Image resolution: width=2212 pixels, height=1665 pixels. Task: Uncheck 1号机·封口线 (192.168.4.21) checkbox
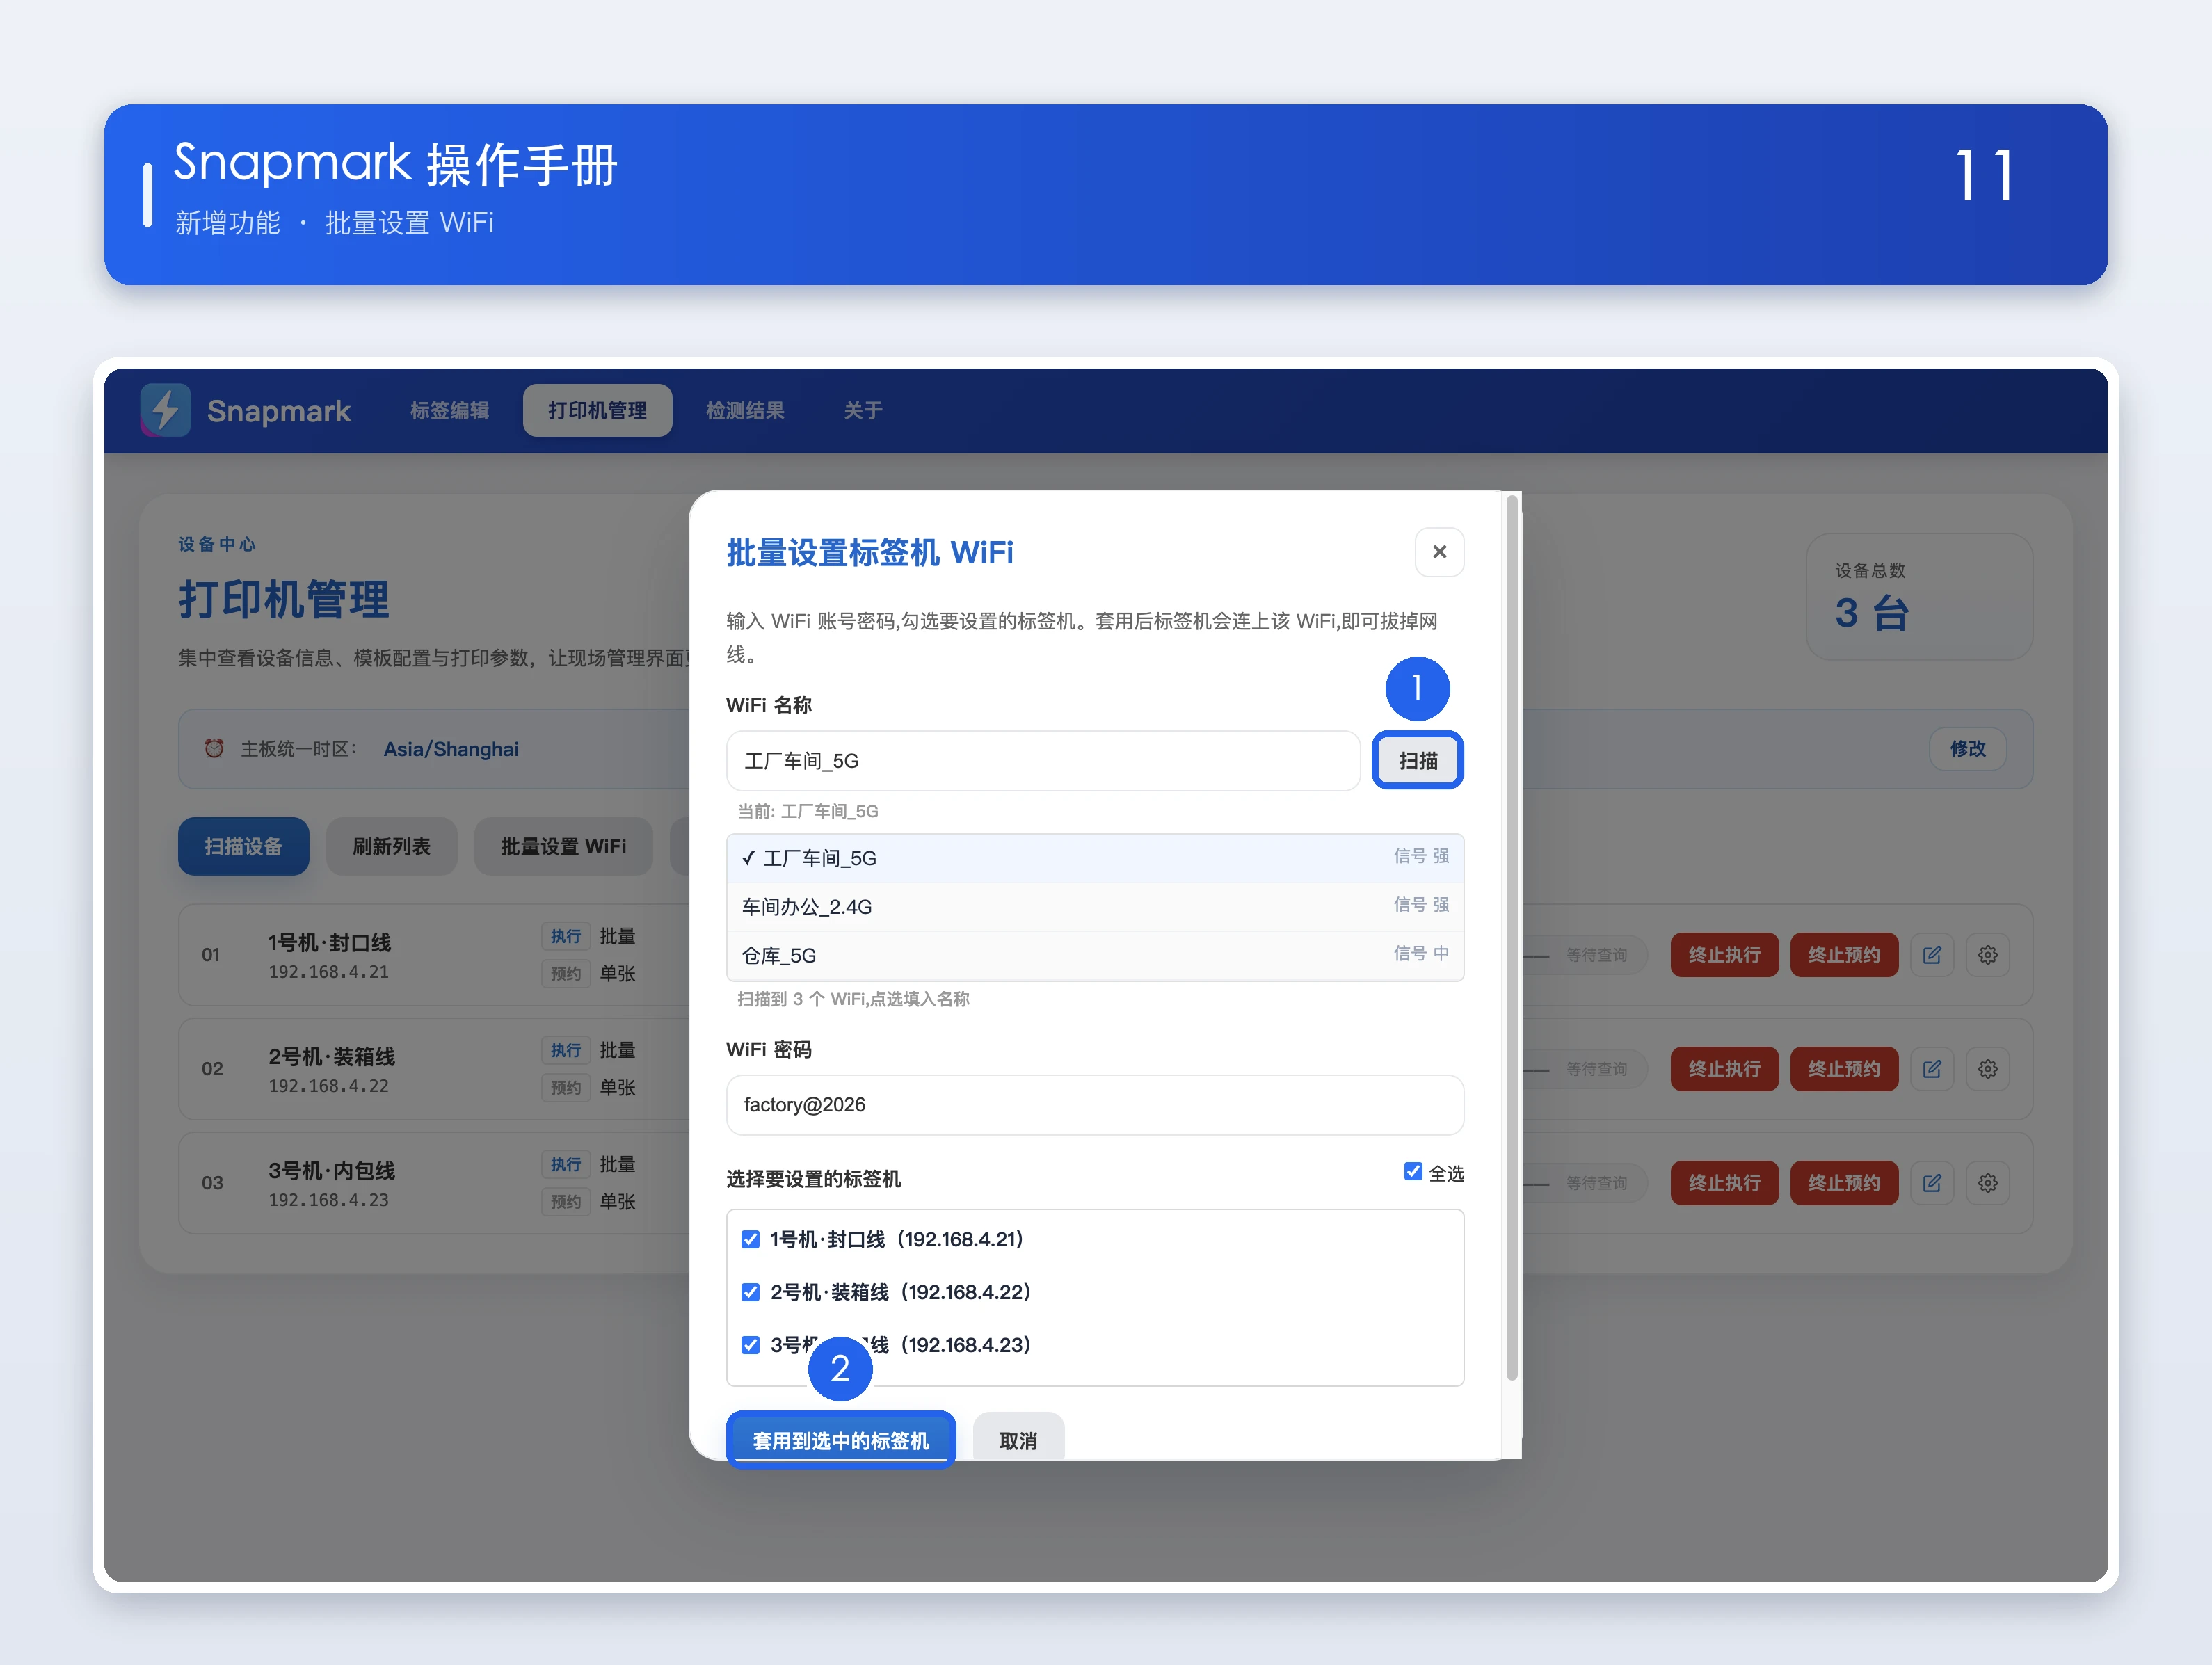[x=750, y=1239]
